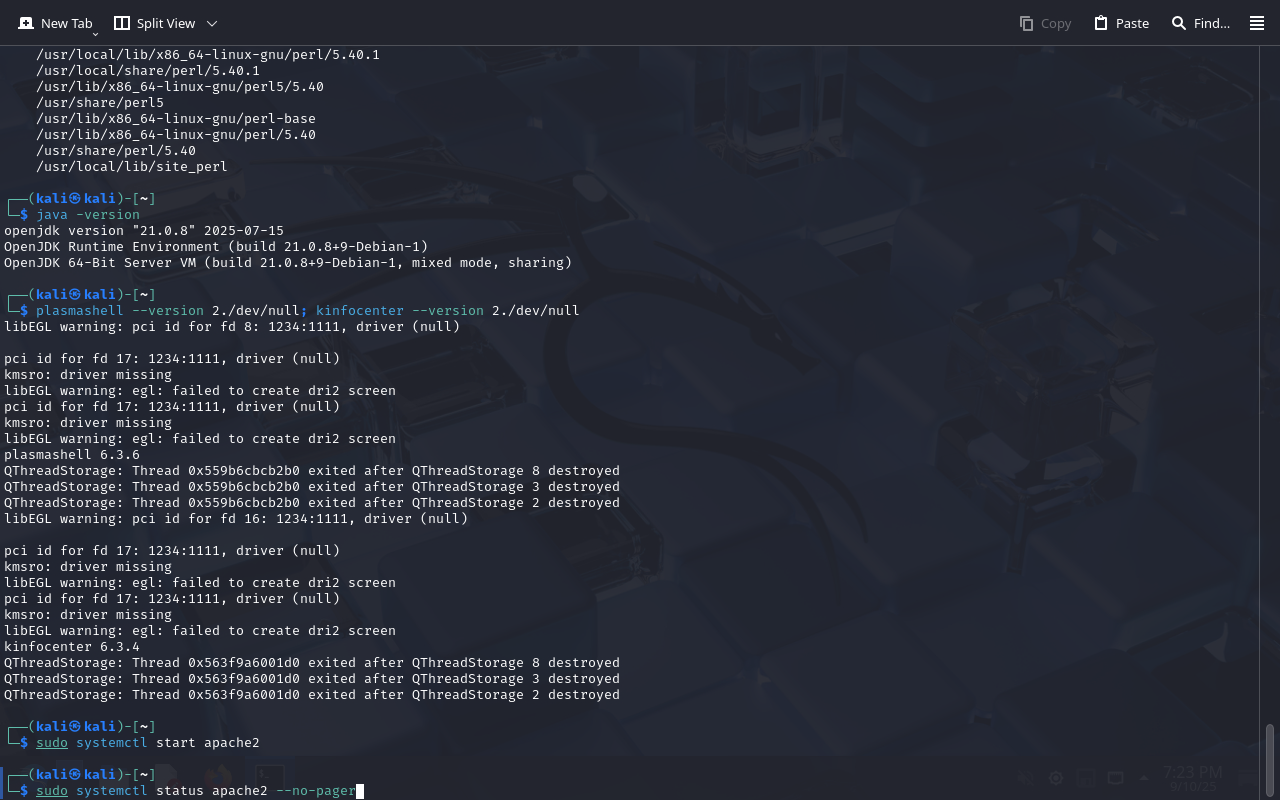Click the java -version command
This screenshot has height=800, width=1280.
88,215
